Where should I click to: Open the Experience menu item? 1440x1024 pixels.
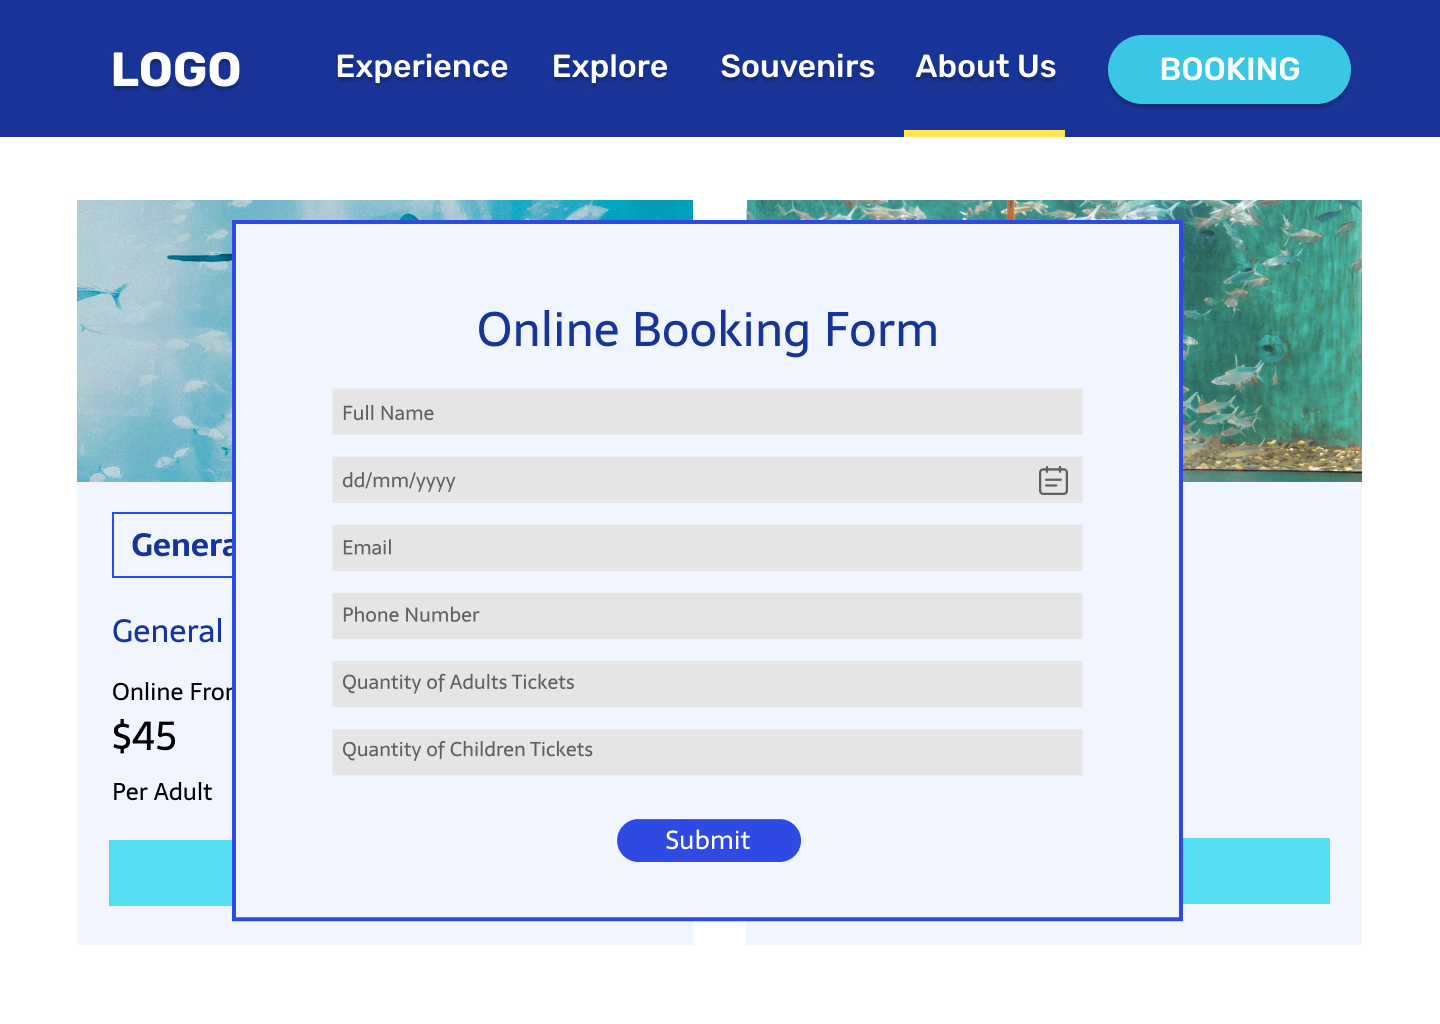pos(422,67)
